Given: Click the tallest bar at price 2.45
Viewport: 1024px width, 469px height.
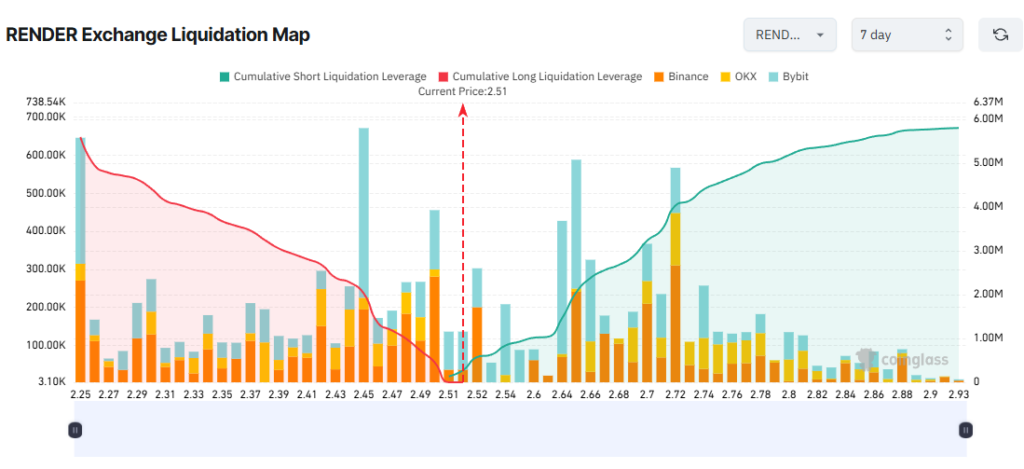Looking at the screenshot, I should click(364, 255).
